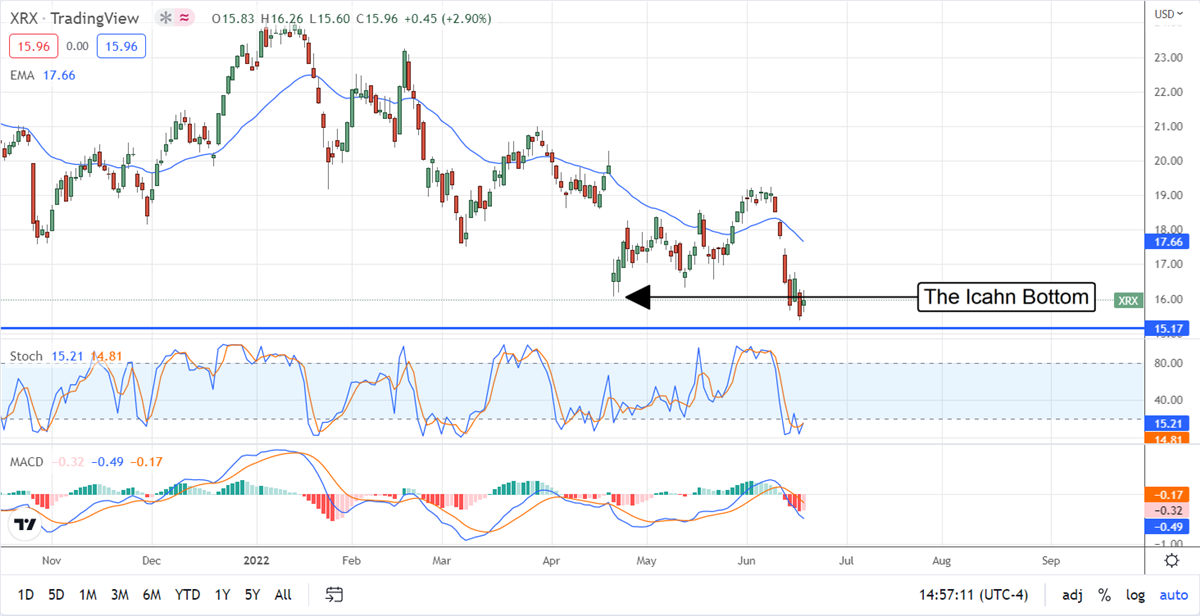Toggle the log scale option
The height and width of the screenshot is (616, 1200).
point(1133,595)
